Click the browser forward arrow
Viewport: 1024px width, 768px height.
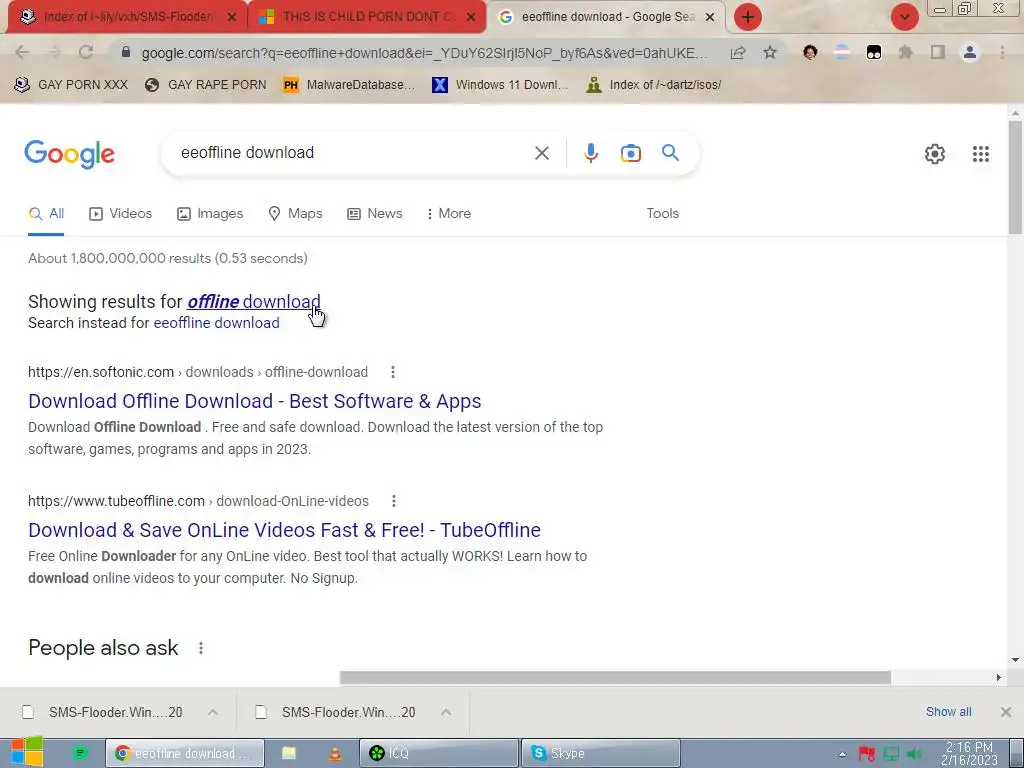point(54,53)
